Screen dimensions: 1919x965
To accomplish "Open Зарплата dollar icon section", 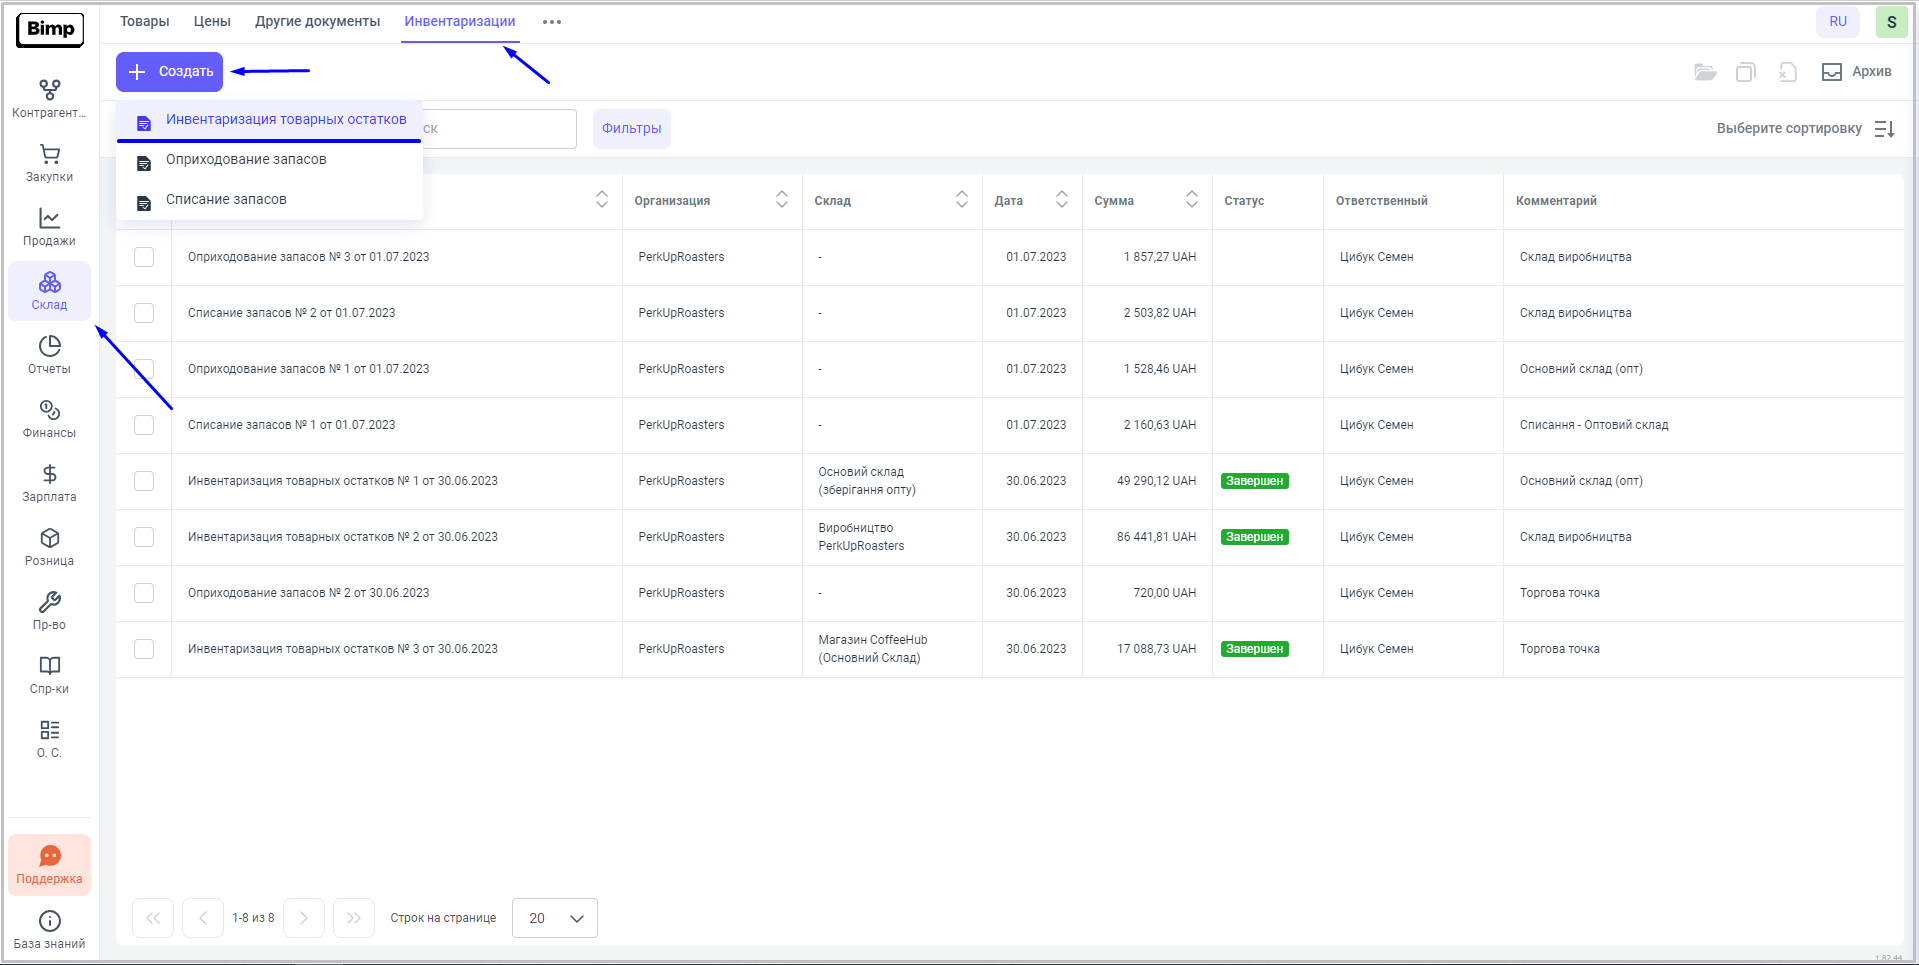I will 49,483.
